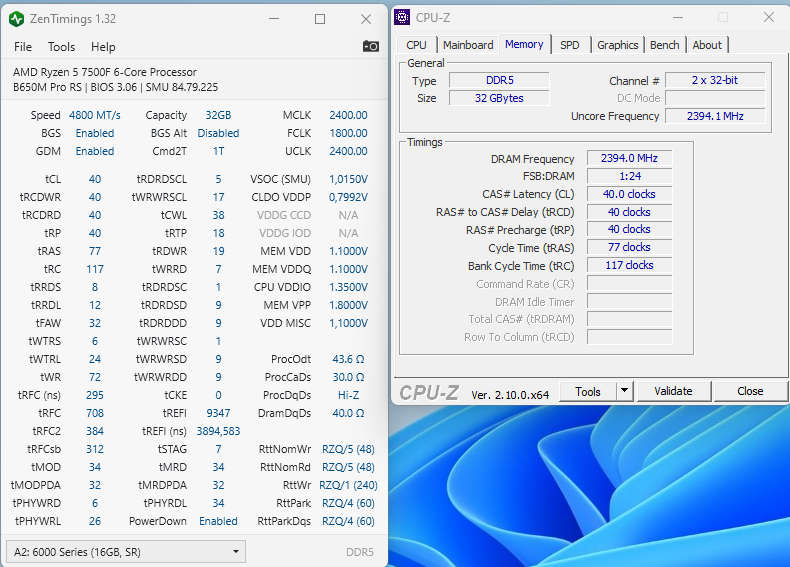
Task: Click the B650M Pro RS BIOS info line
Action: (x=115, y=87)
